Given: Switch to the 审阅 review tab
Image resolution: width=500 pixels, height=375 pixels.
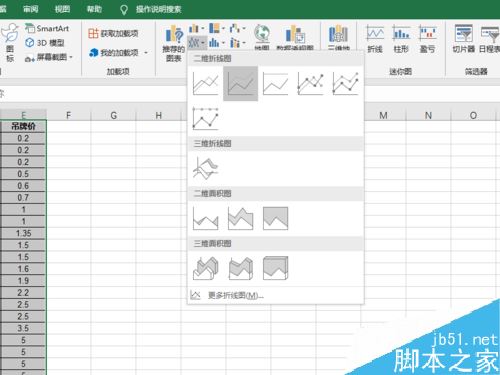Looking at the screenshot, I should point(30,9).
